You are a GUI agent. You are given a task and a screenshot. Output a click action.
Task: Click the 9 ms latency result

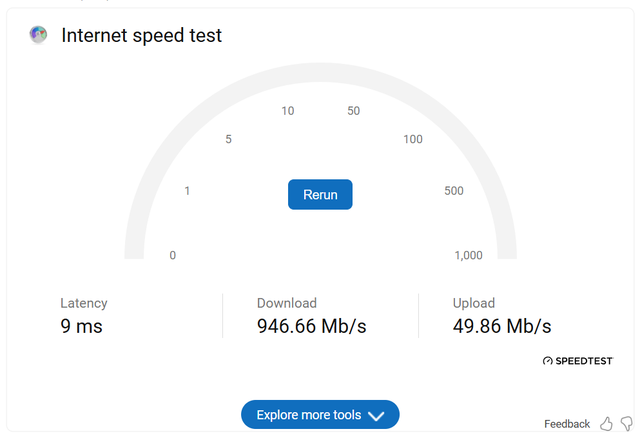[81, 326]
